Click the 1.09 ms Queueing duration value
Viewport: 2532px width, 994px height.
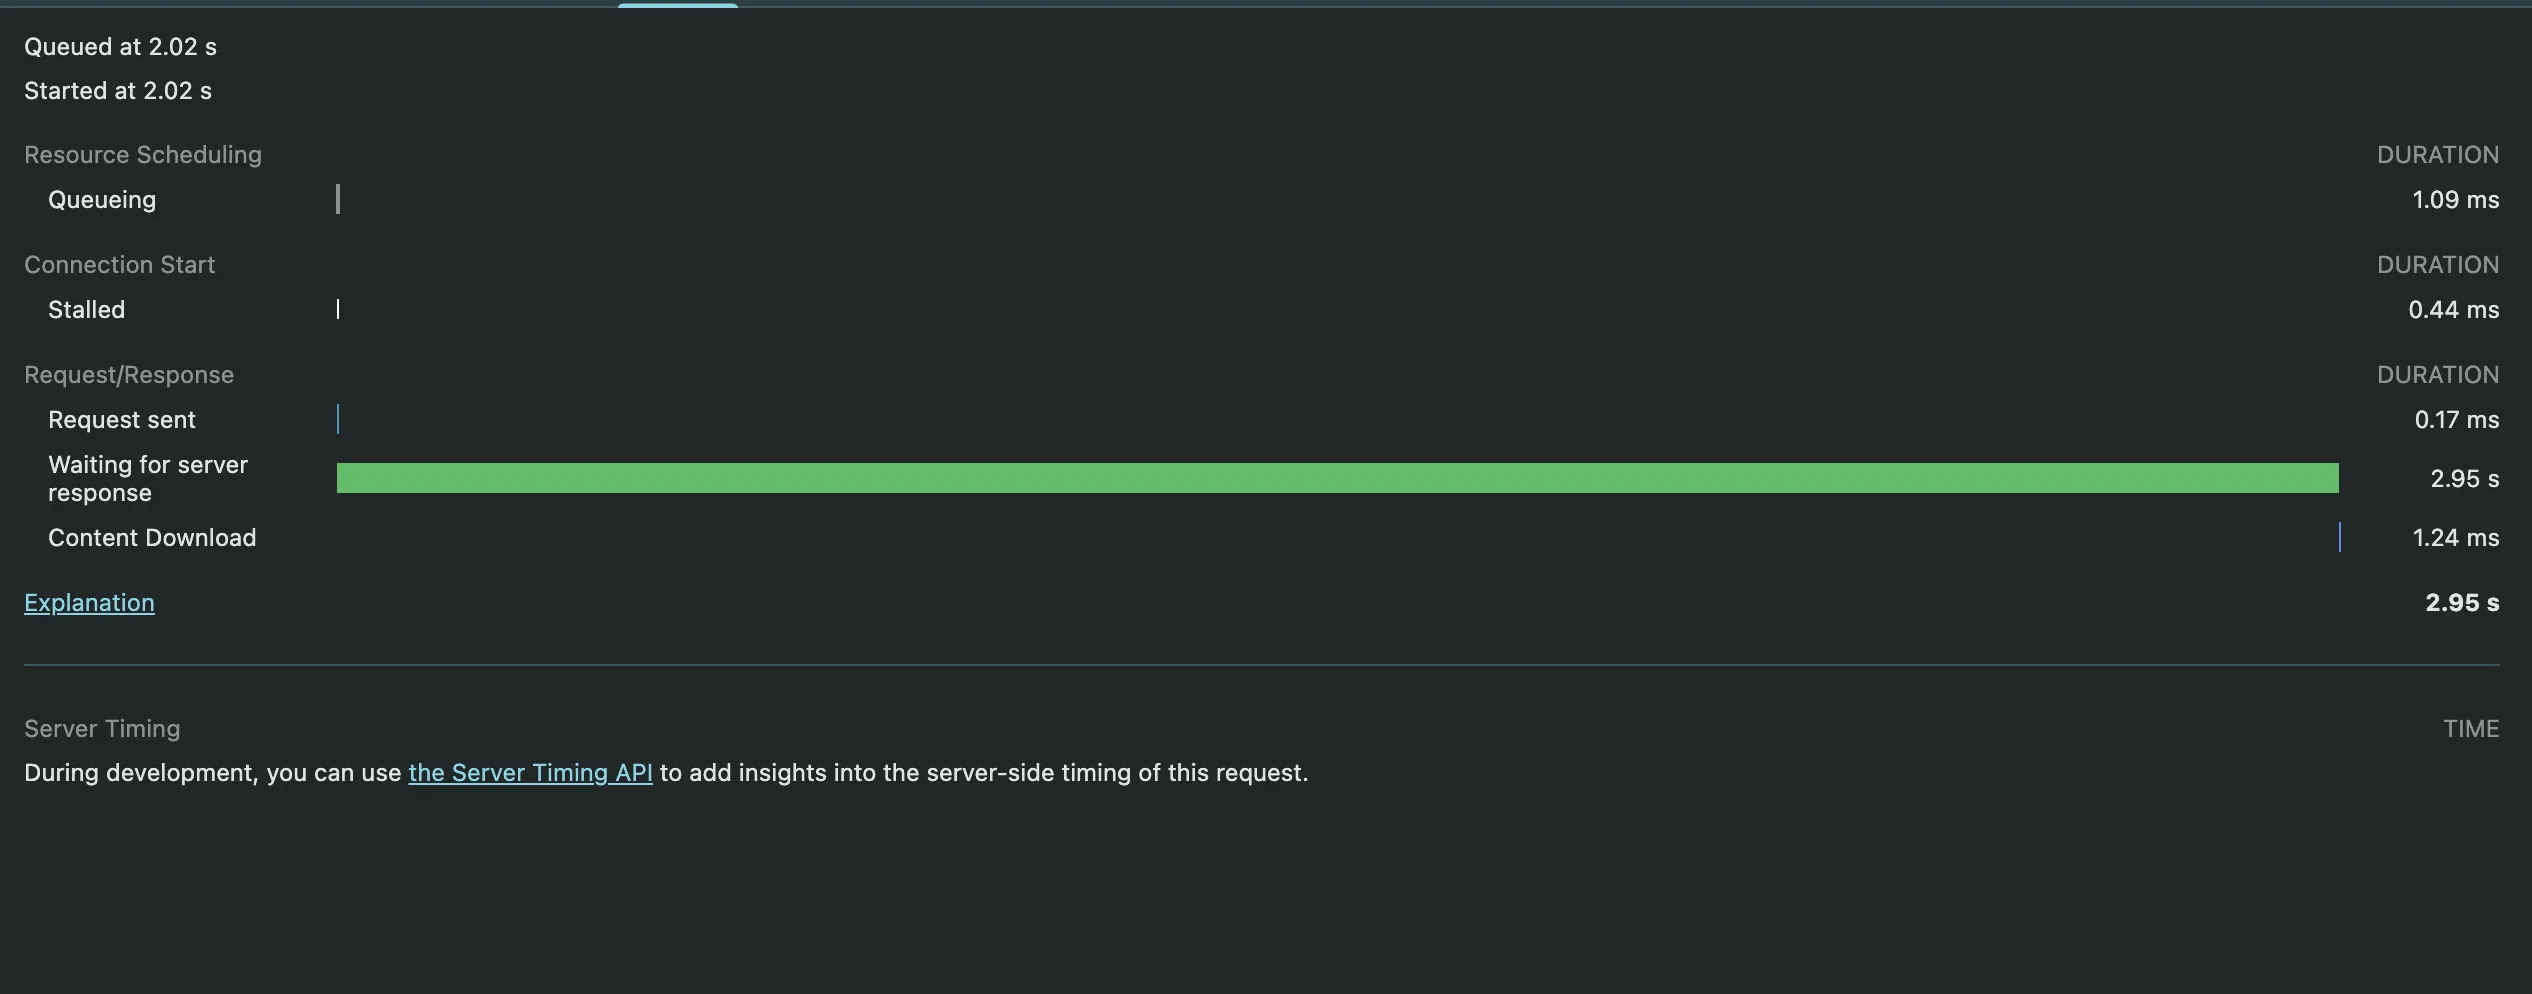(x=2455, y=200)
